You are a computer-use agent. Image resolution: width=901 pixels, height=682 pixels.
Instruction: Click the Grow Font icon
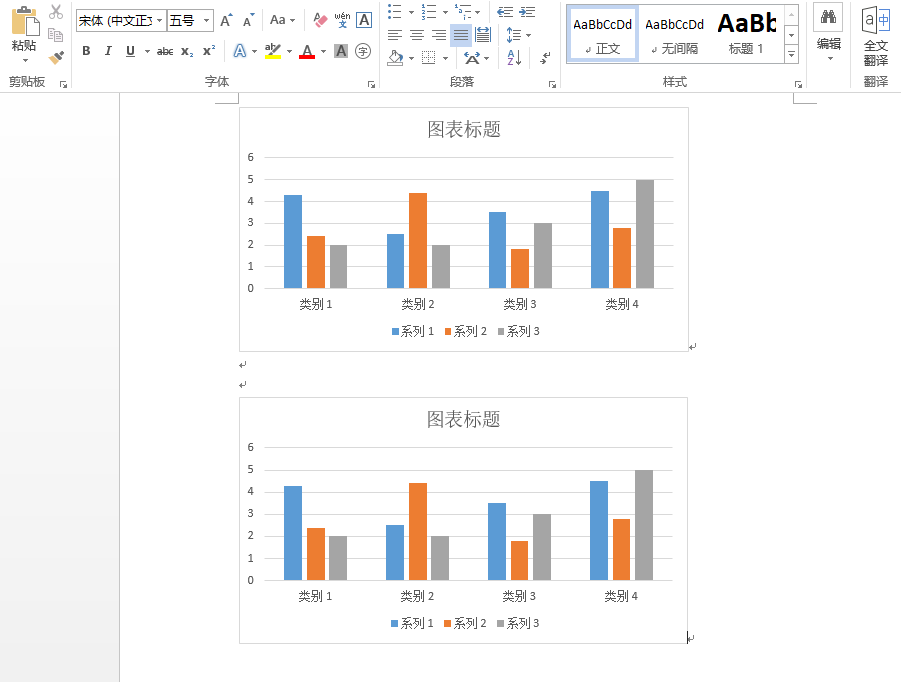(x=226, y=20)
